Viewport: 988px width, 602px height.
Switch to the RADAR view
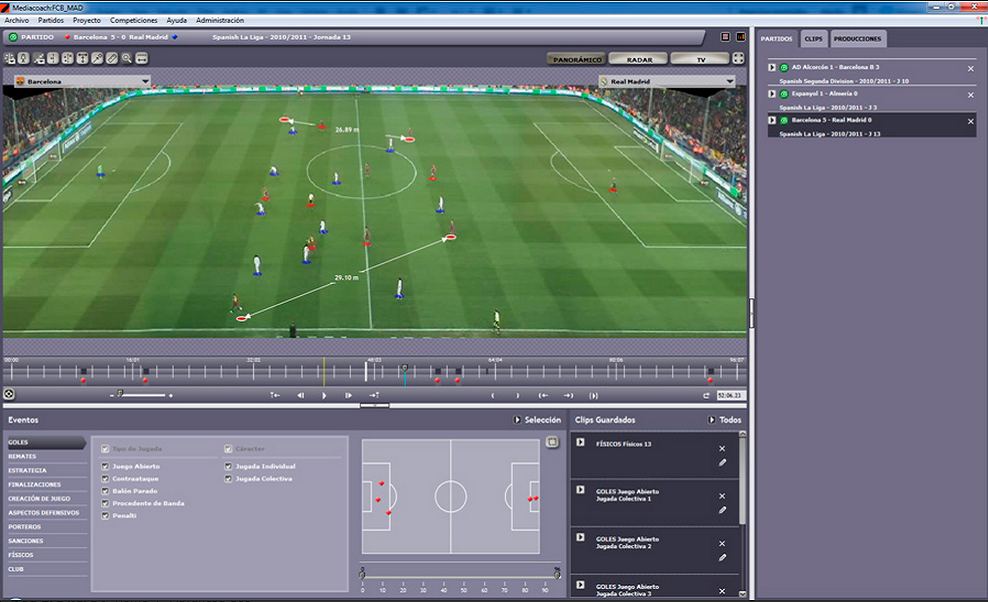[639, 59]
